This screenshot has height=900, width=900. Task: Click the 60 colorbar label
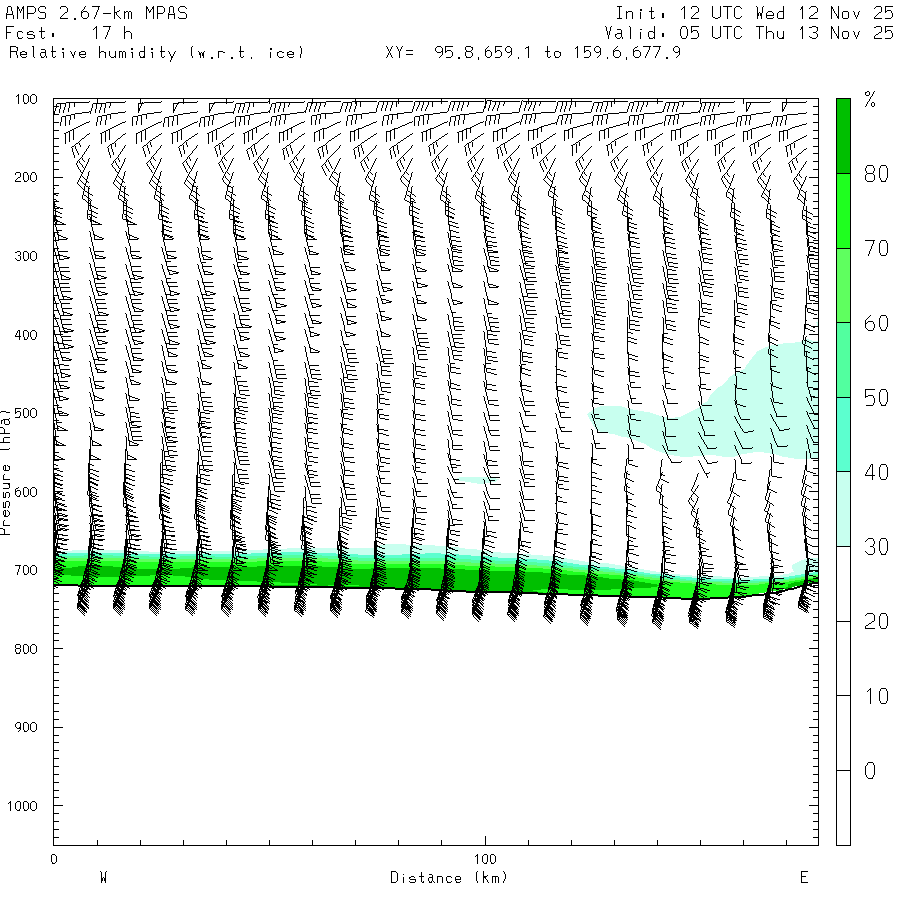point(876,323)
